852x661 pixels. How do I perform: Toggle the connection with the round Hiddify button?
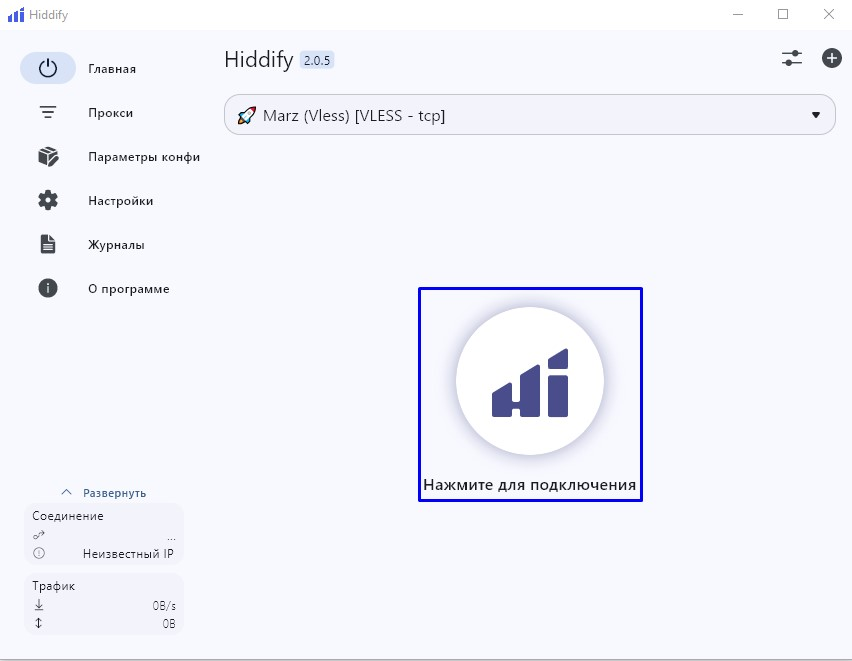pyautogui.click(x=529, y=381)
